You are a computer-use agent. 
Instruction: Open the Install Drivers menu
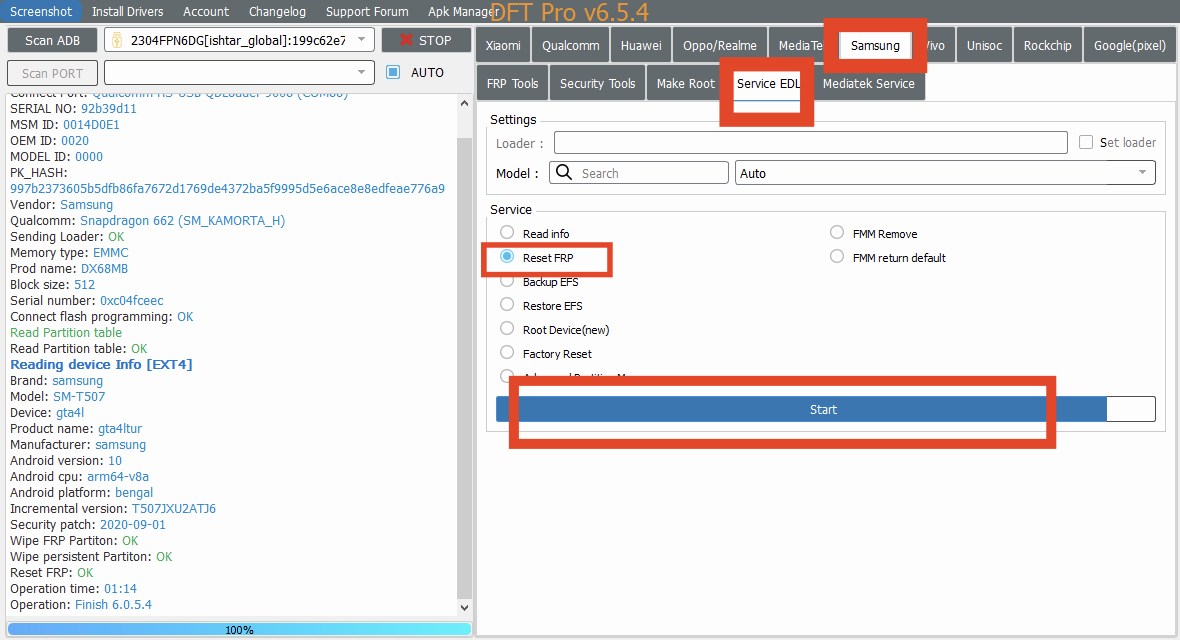click(128, 11)
